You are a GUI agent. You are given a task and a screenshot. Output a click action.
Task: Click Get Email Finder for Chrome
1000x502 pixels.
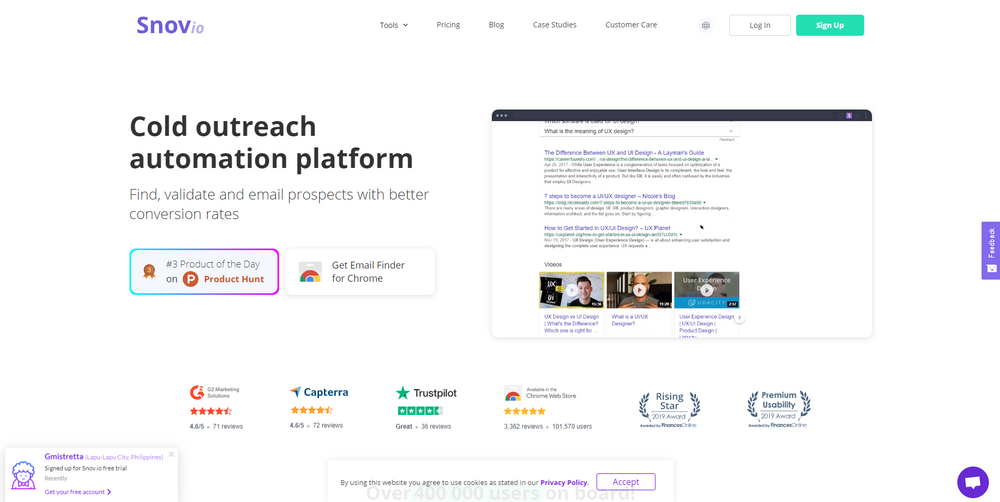(x=360, y=272)
